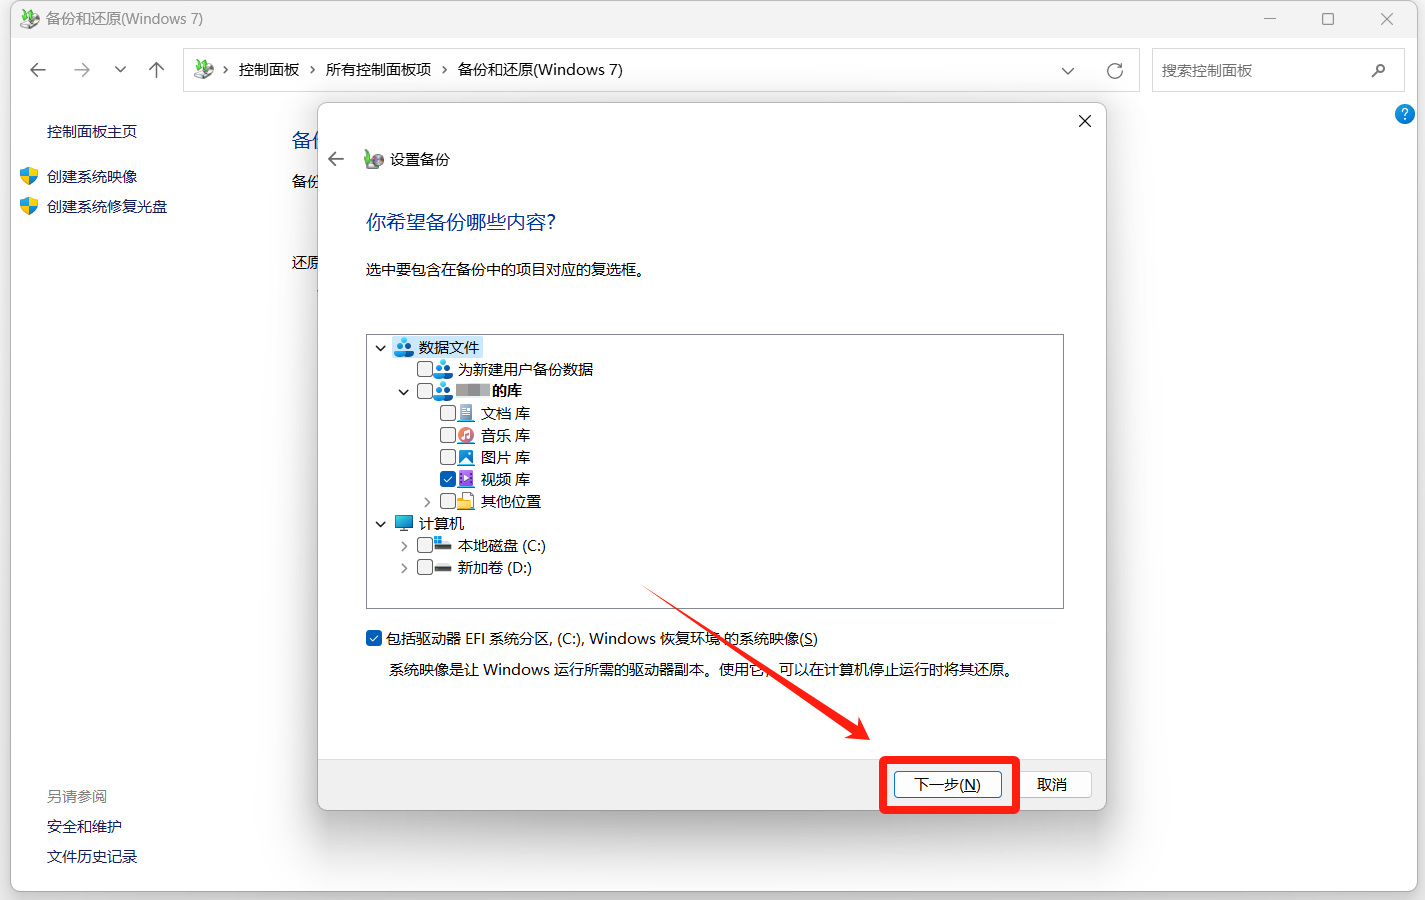
Task: Click the Back navigation arrow in the toolbar
Action: [38, 70]
